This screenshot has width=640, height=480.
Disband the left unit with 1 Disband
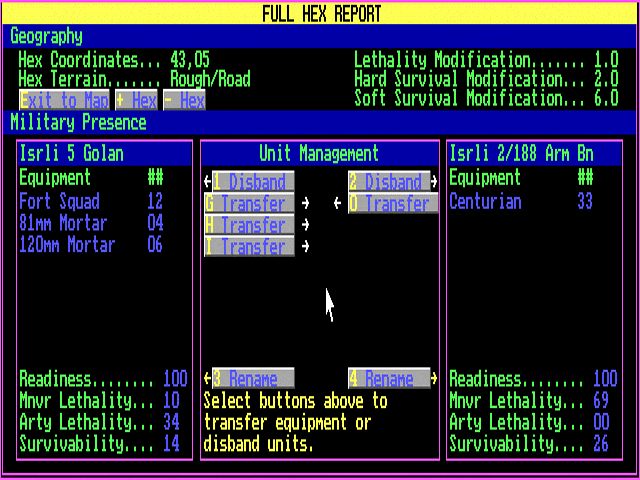[249, 182]
